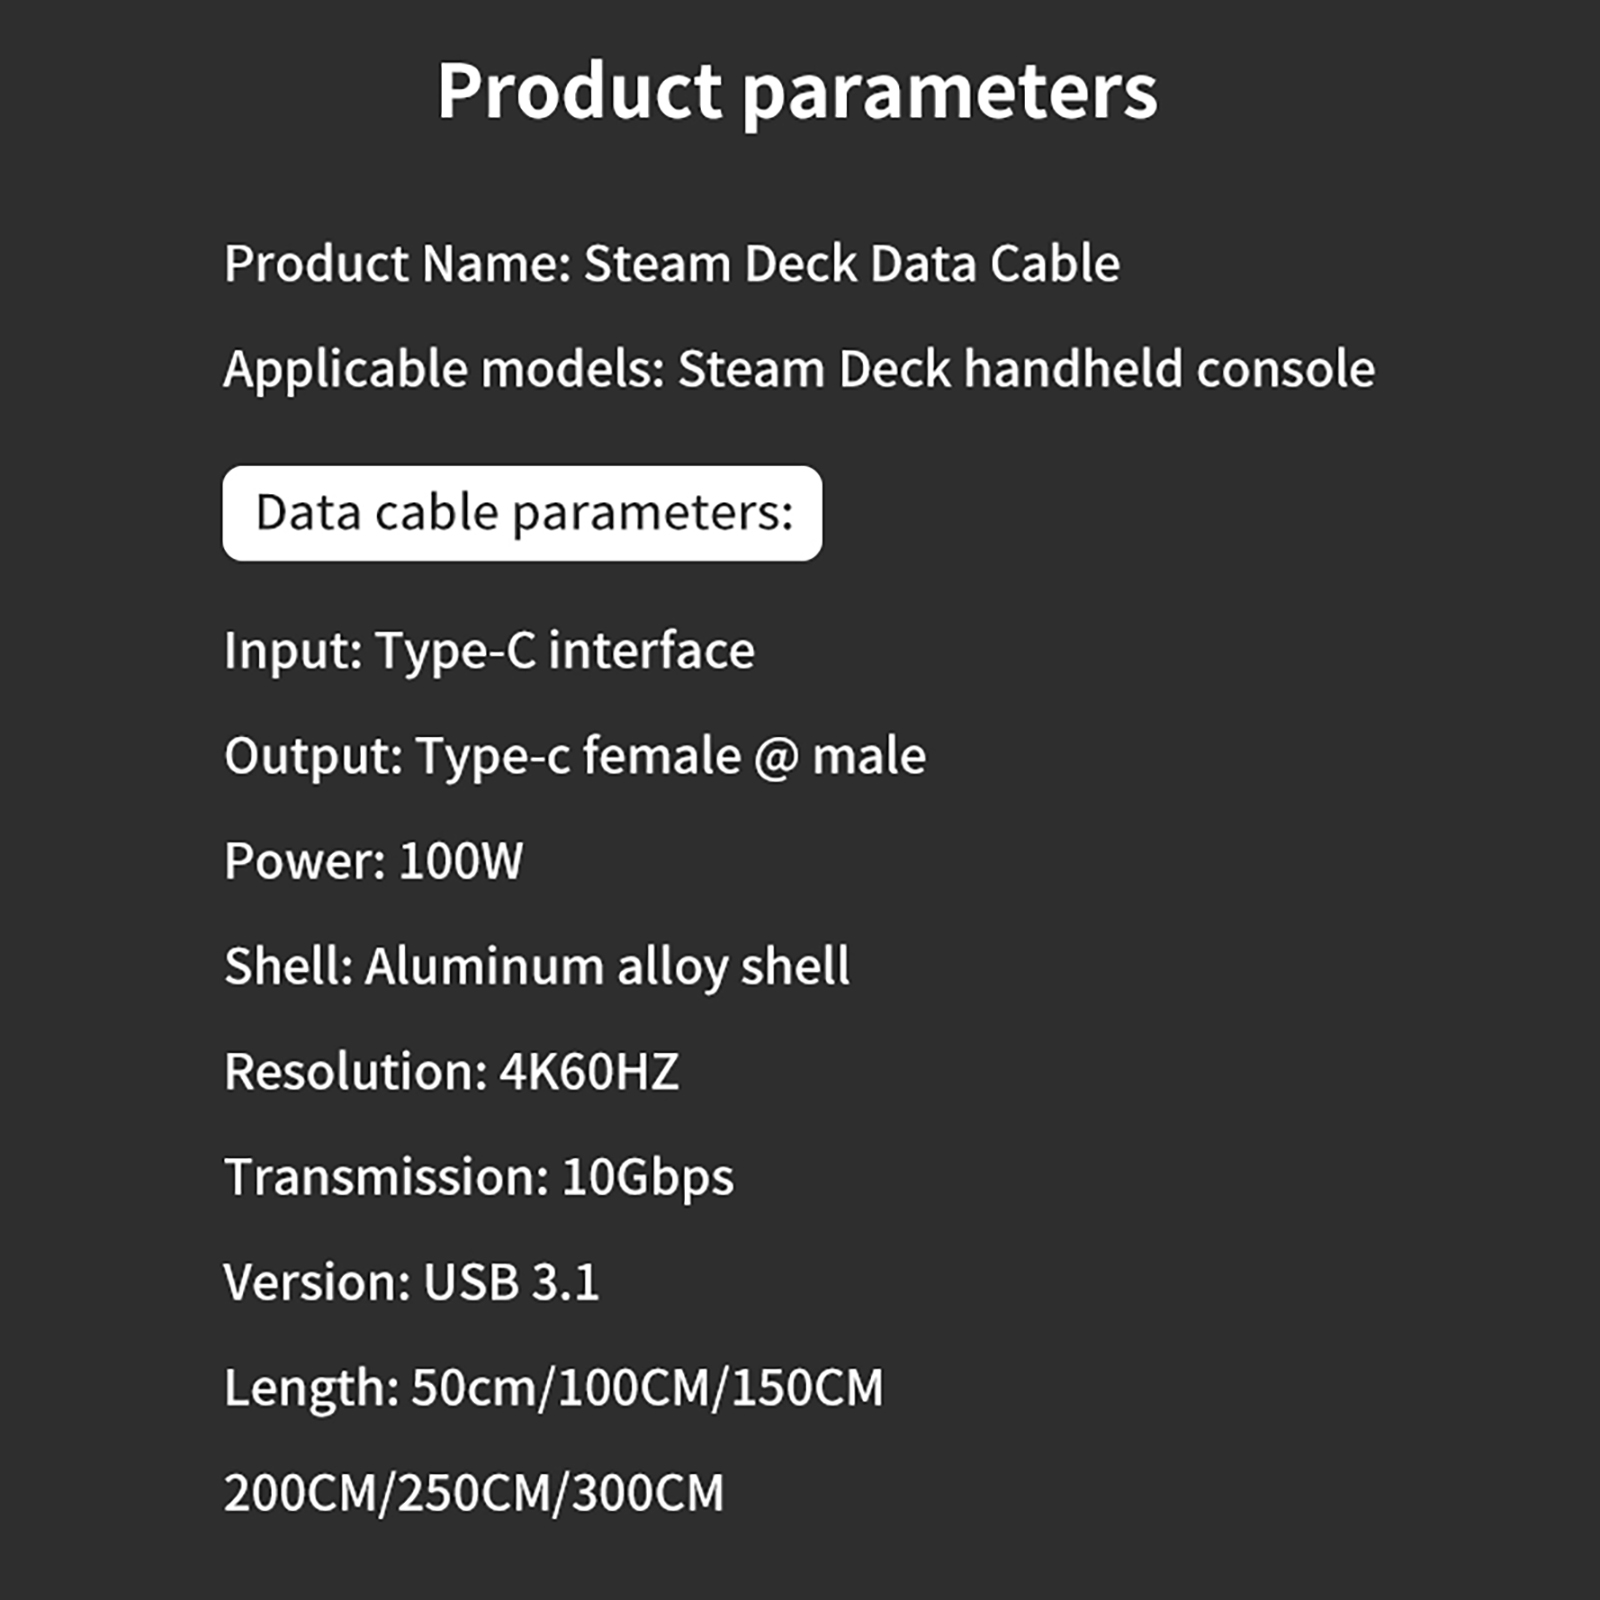Click the "10Gbps" transmission value
This screenshot has width=1600, height=1600.
click(647, 1178)
